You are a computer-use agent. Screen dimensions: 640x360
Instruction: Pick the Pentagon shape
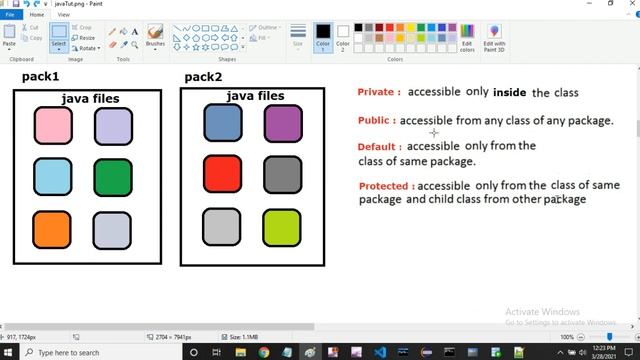196,38
